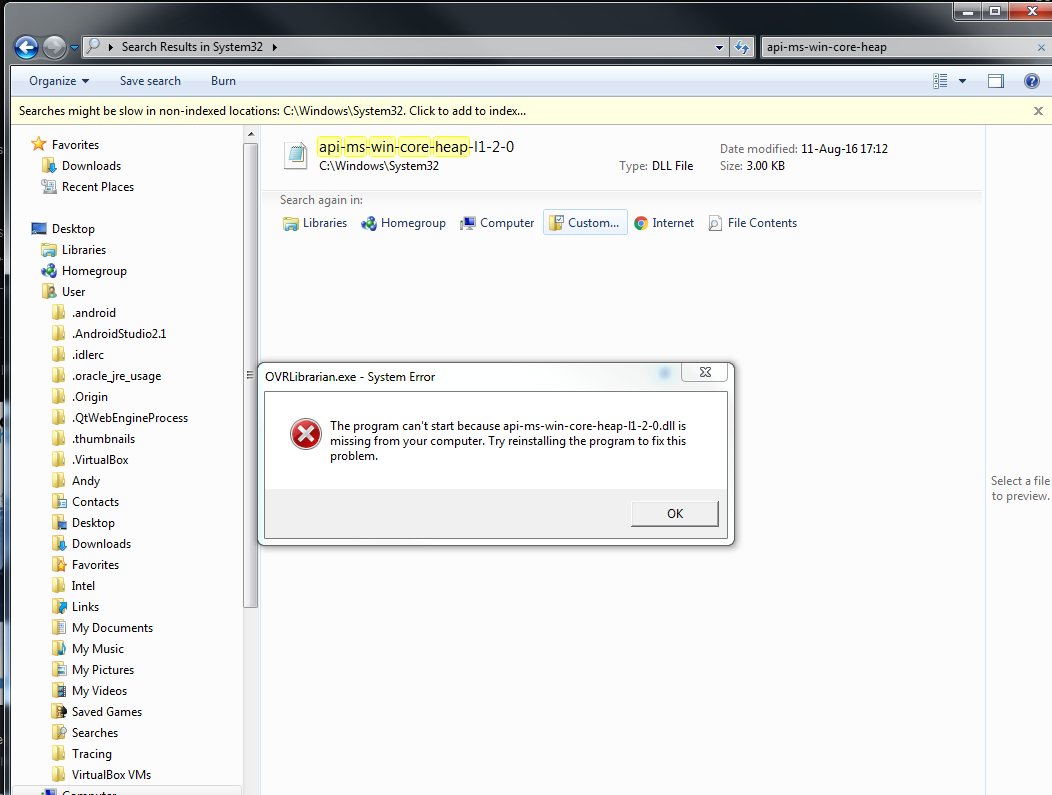The width and height of the screenshot is (1052, 795).
Task: Click the search box containing api-ms-win-core-heap
Action: tap(898, 47)
